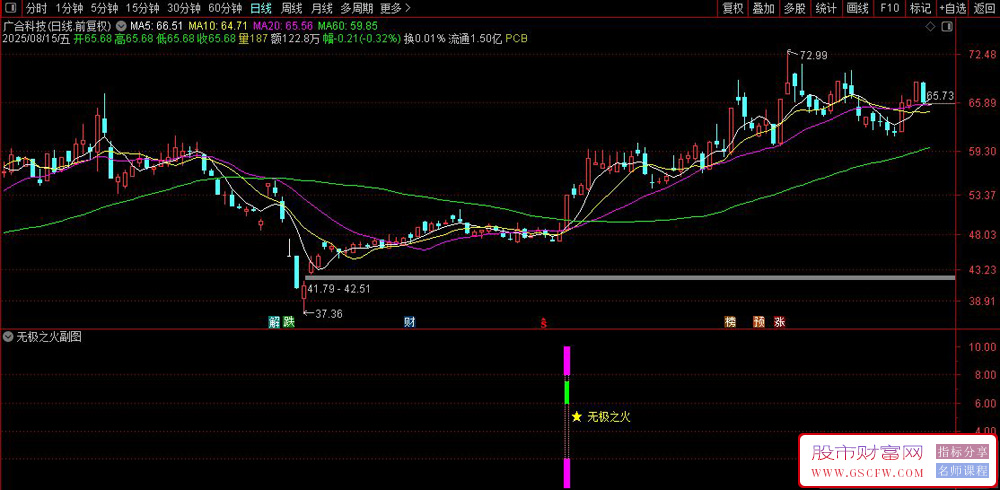Open F10 company info
Viewport: 1000px width, 490px height.
(x=889, y=8)
